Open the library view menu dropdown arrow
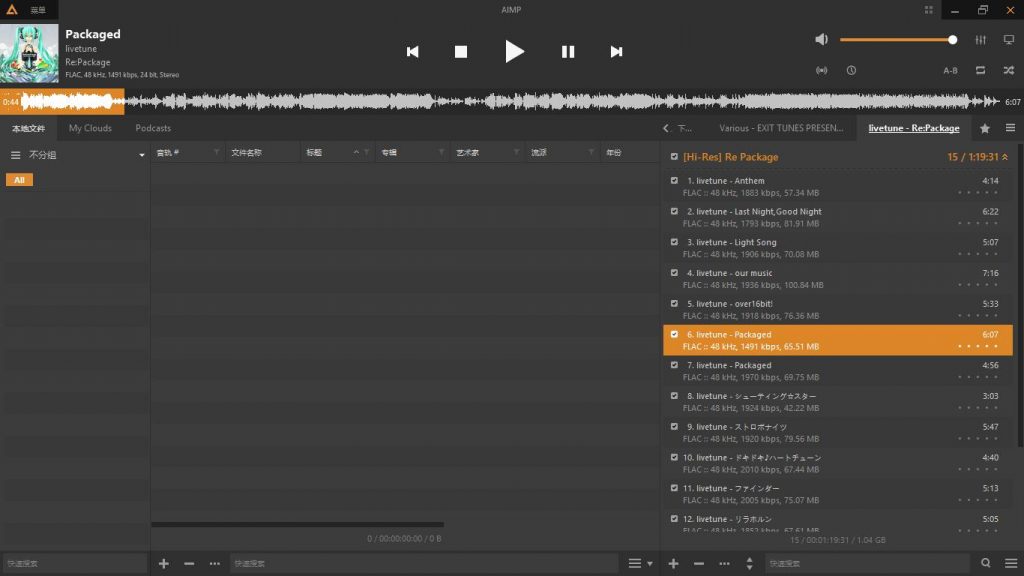 pos(650,564)
